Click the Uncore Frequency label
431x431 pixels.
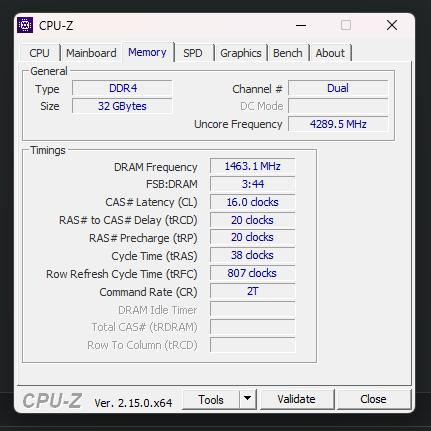pyautogui.click(x=238, y=124)
